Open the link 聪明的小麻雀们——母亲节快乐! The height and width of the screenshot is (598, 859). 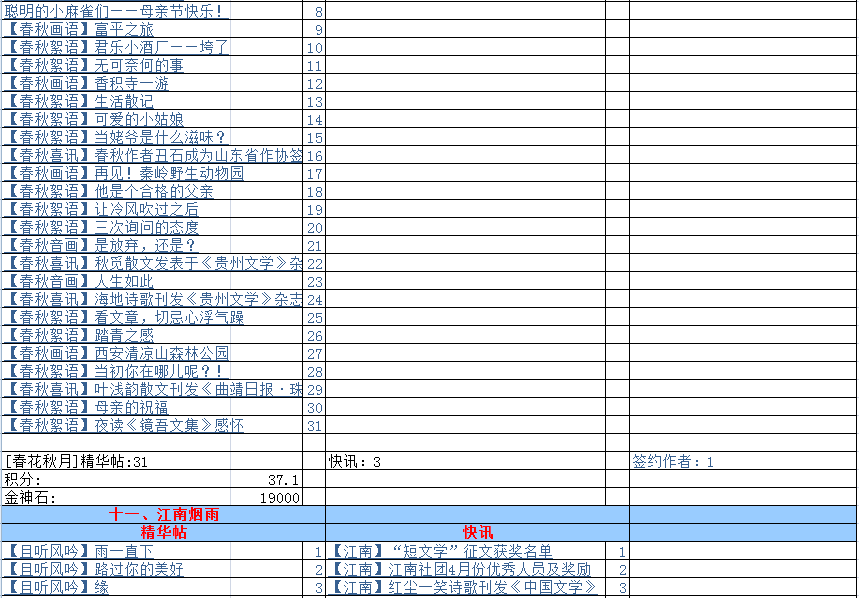coord(116,11)
